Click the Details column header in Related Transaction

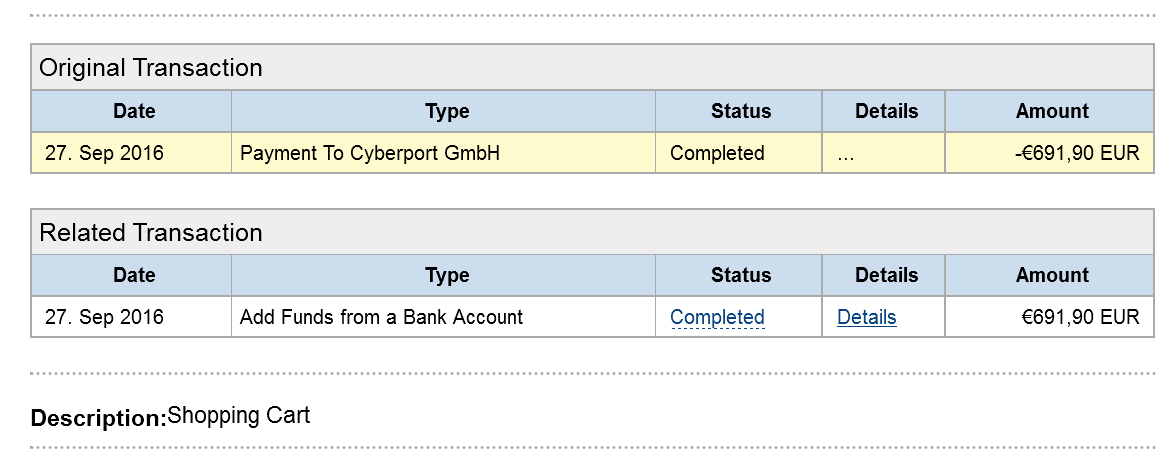(886, 275)
